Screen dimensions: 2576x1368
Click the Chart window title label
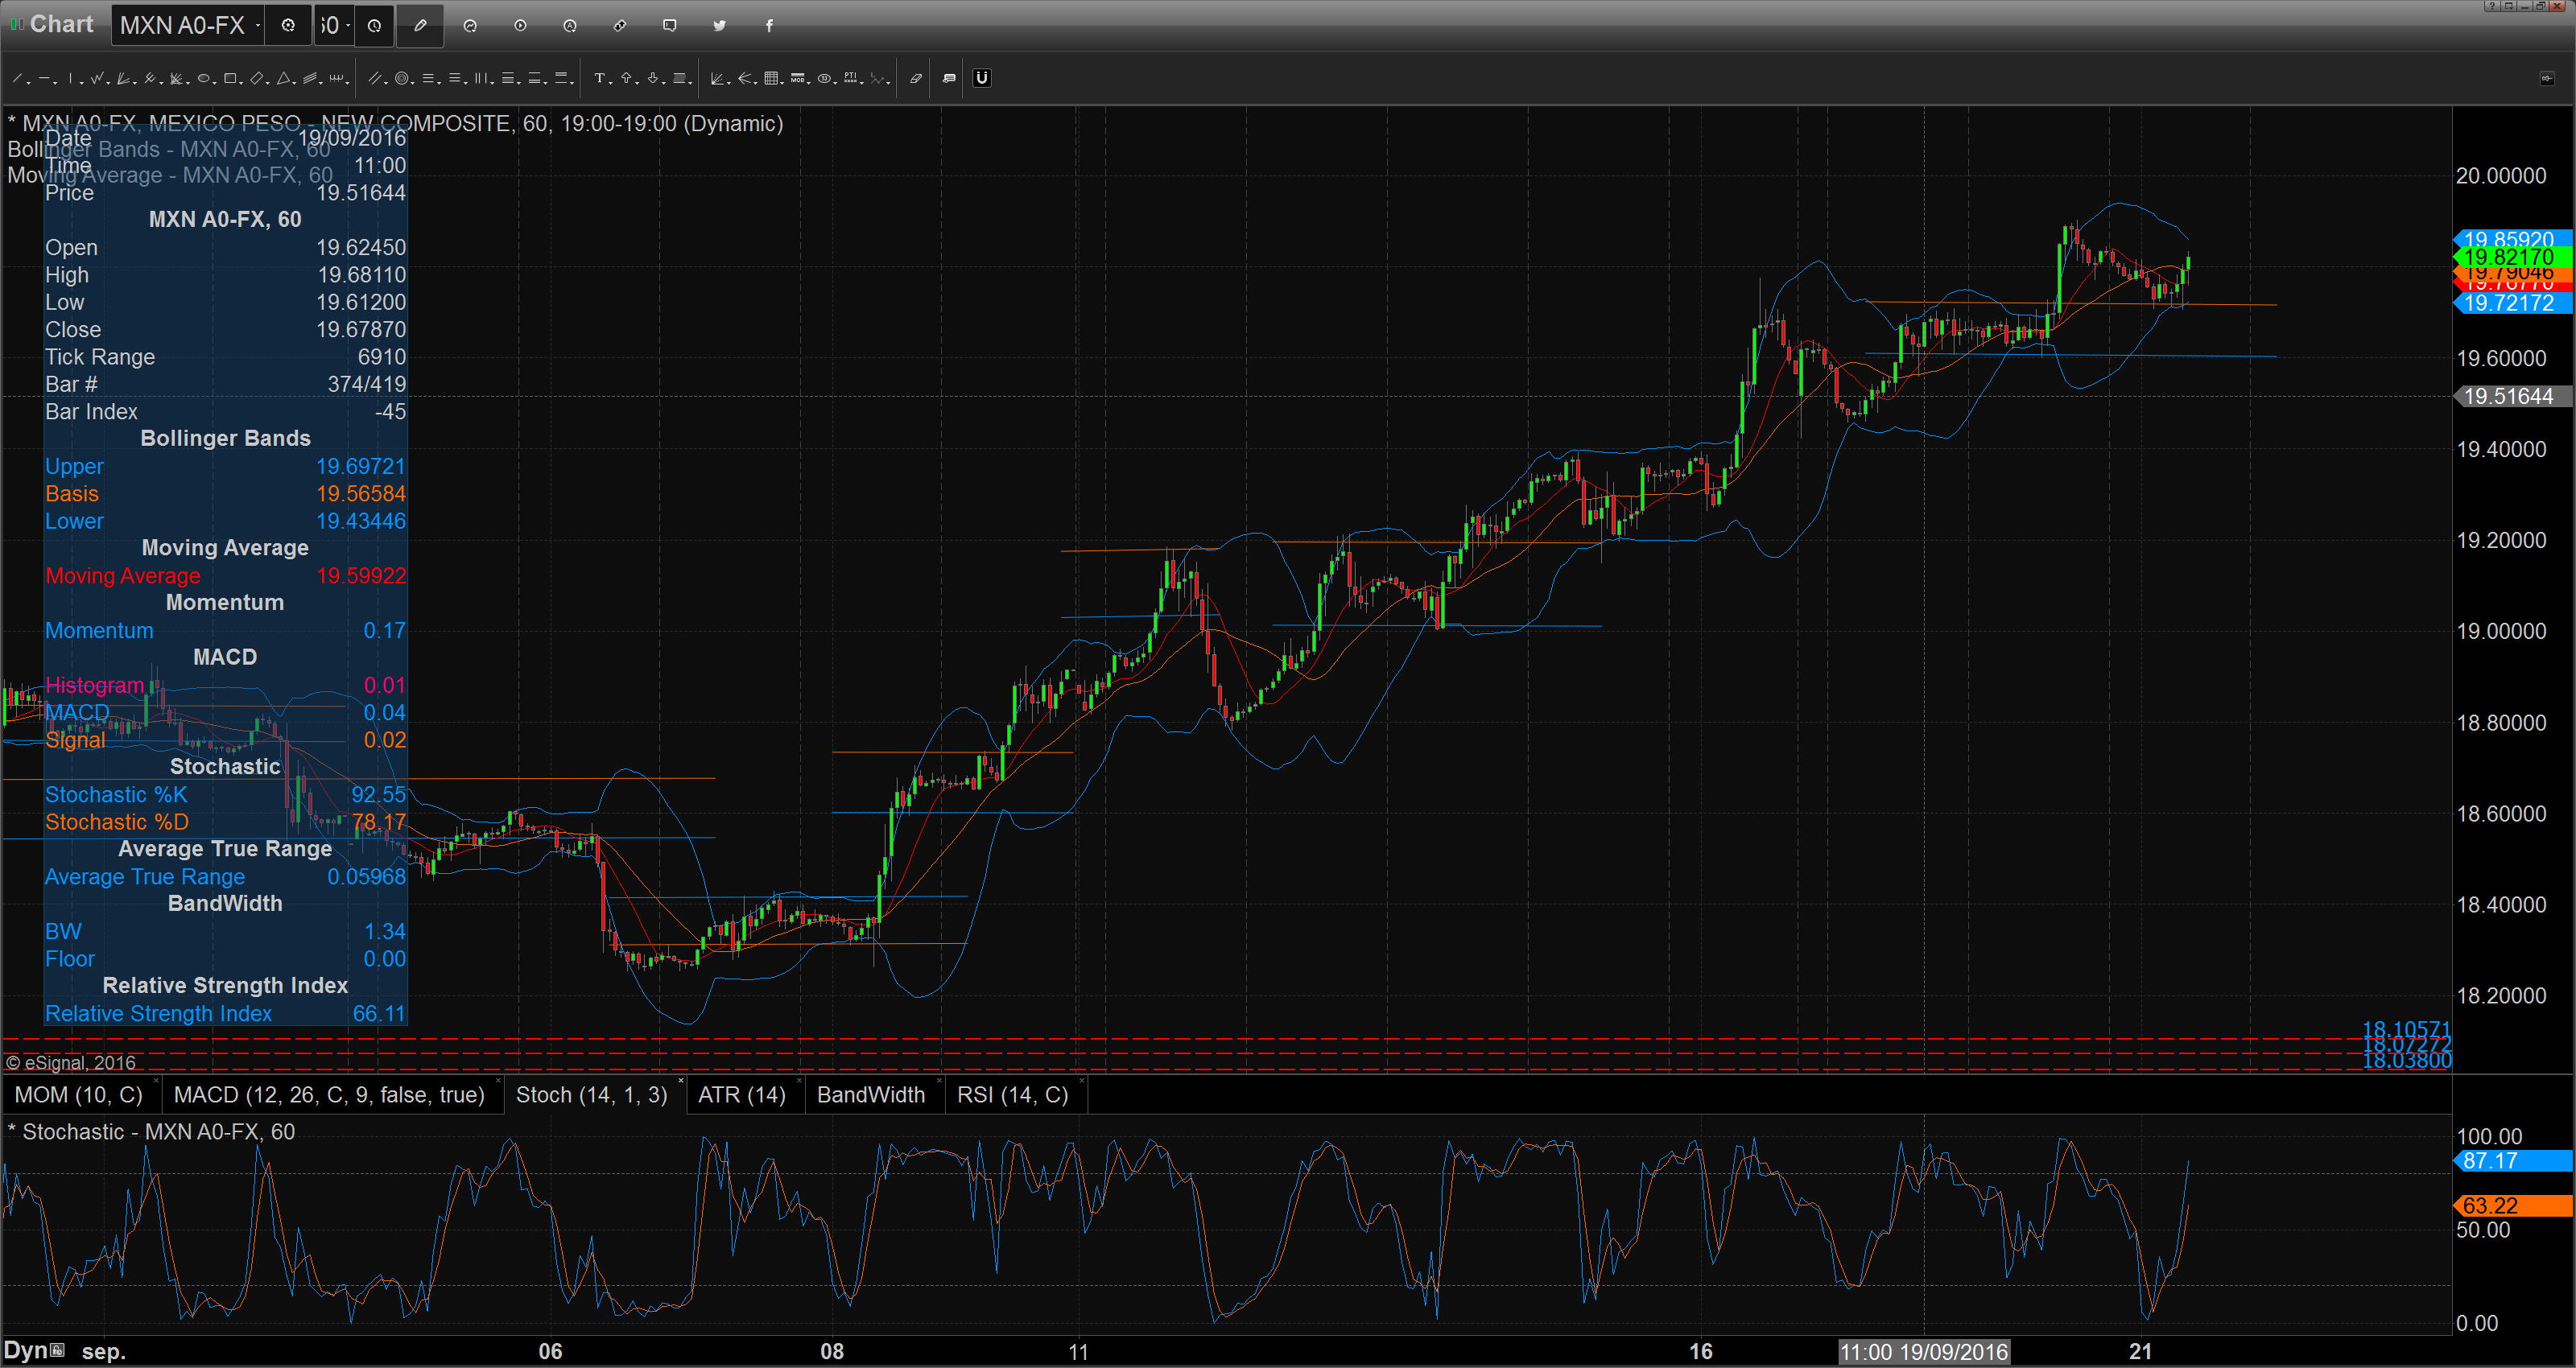click(62, 24)
